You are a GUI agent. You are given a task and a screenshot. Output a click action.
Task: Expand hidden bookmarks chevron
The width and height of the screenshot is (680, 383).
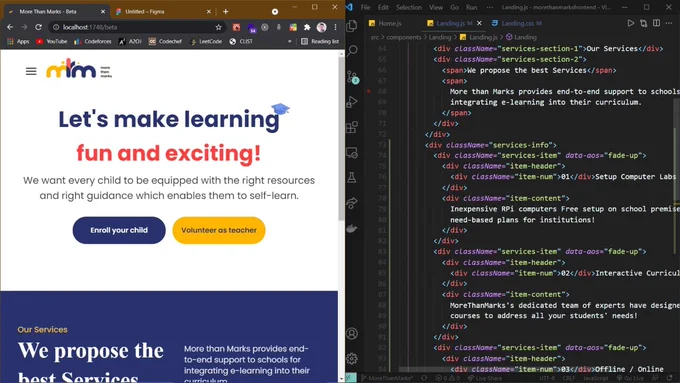coord(290,42)
